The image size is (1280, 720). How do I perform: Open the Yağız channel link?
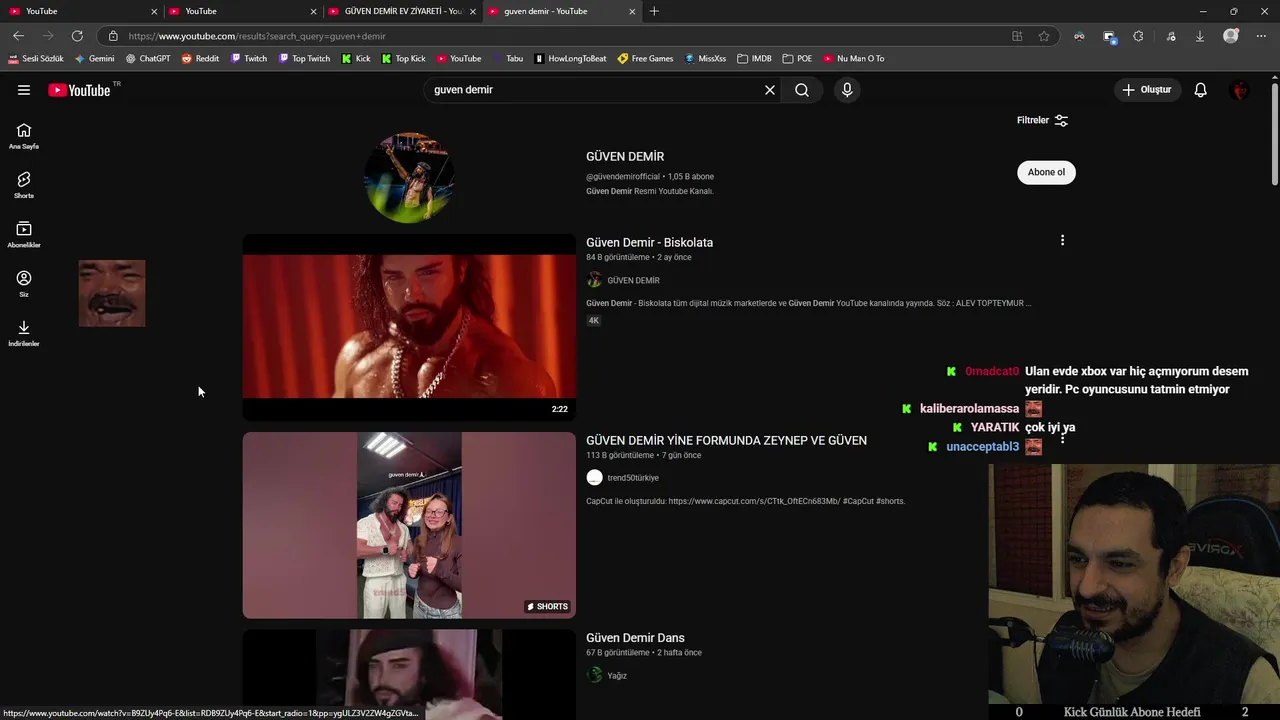(x=617, y=676)
